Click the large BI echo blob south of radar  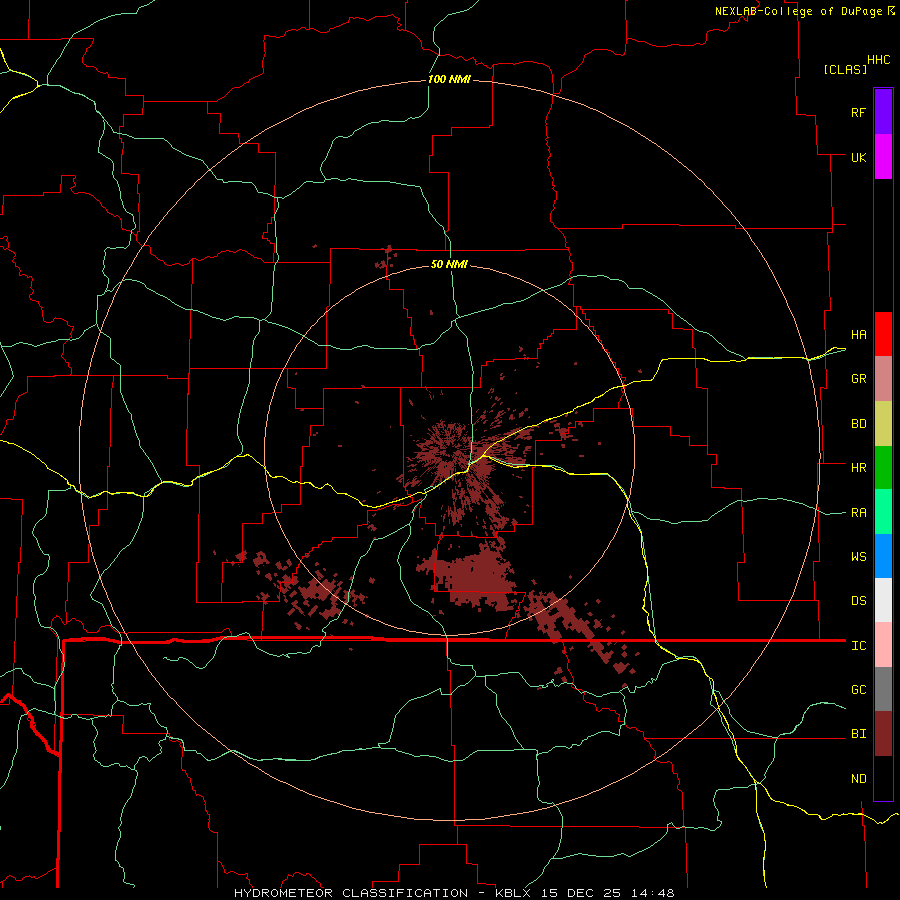(476, 577)
